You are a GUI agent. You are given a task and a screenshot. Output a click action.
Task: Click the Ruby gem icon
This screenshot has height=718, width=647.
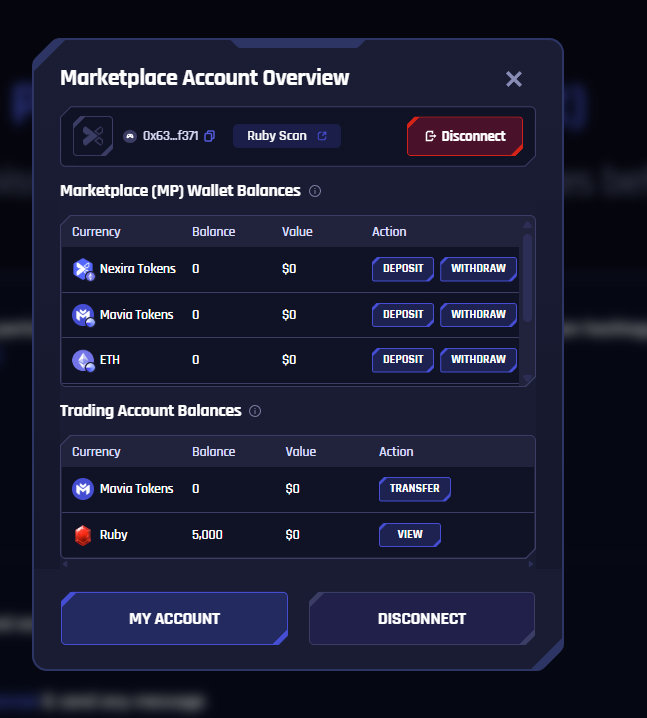click(x=83, y=535)
